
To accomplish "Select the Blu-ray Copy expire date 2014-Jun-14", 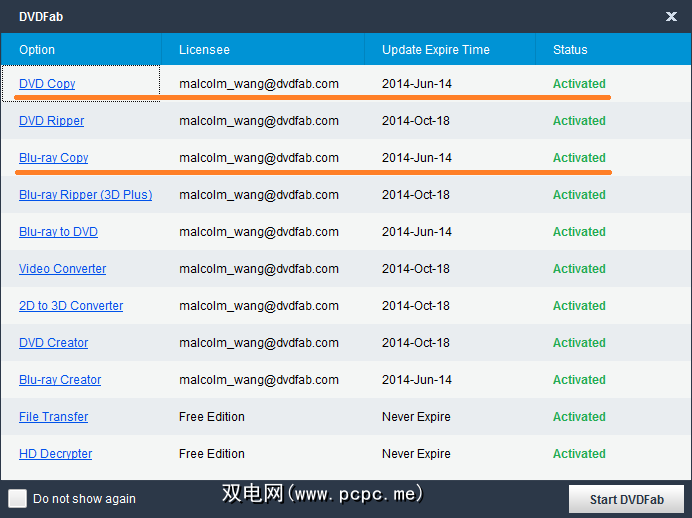I will [417, 158].
